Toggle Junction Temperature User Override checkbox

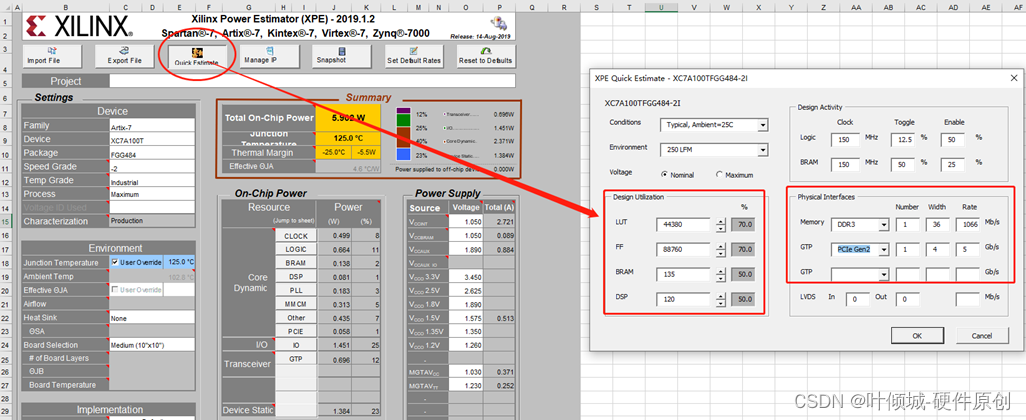tap(115, 262)
